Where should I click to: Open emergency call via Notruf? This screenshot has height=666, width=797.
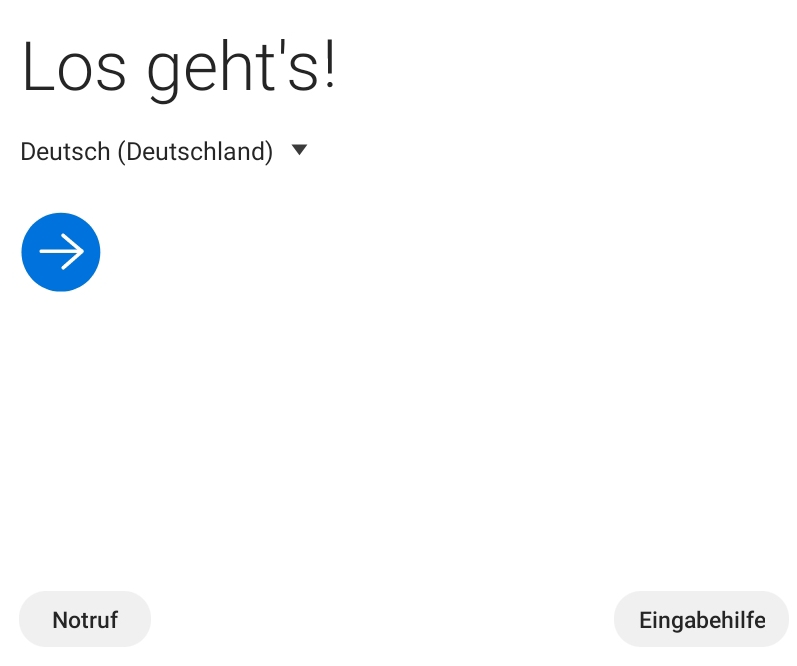85,619
